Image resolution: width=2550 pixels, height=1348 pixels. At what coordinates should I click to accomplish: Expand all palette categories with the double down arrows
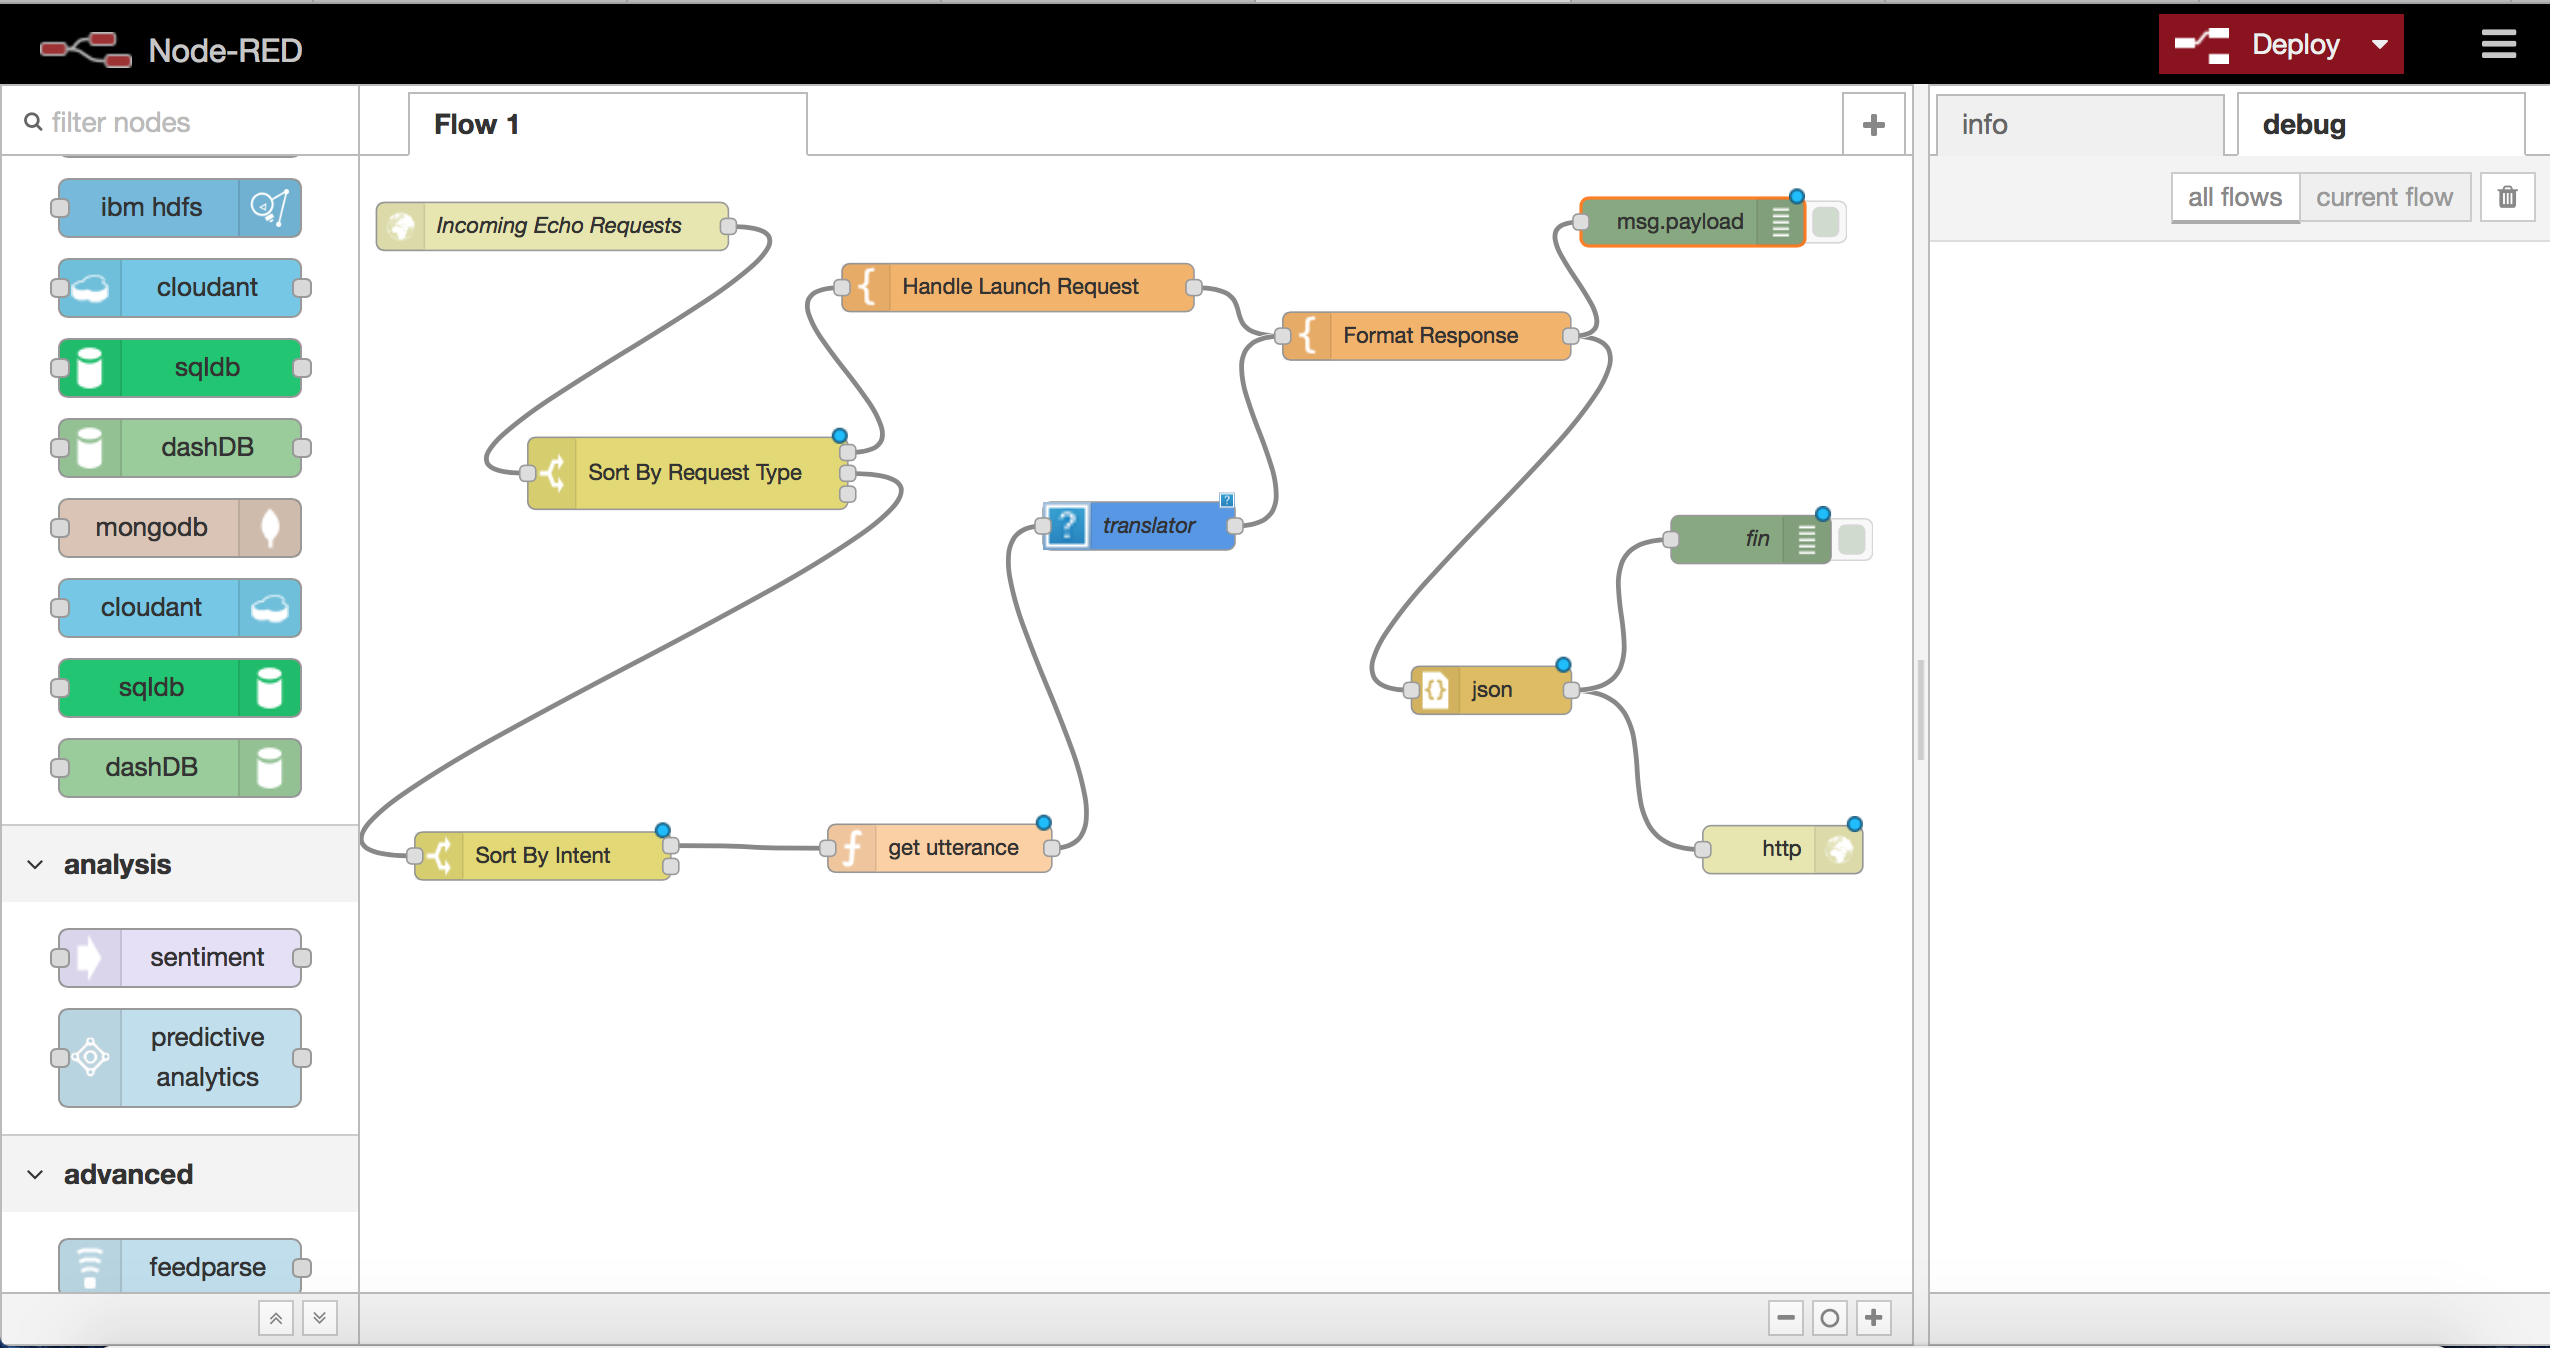(320, 1318)
